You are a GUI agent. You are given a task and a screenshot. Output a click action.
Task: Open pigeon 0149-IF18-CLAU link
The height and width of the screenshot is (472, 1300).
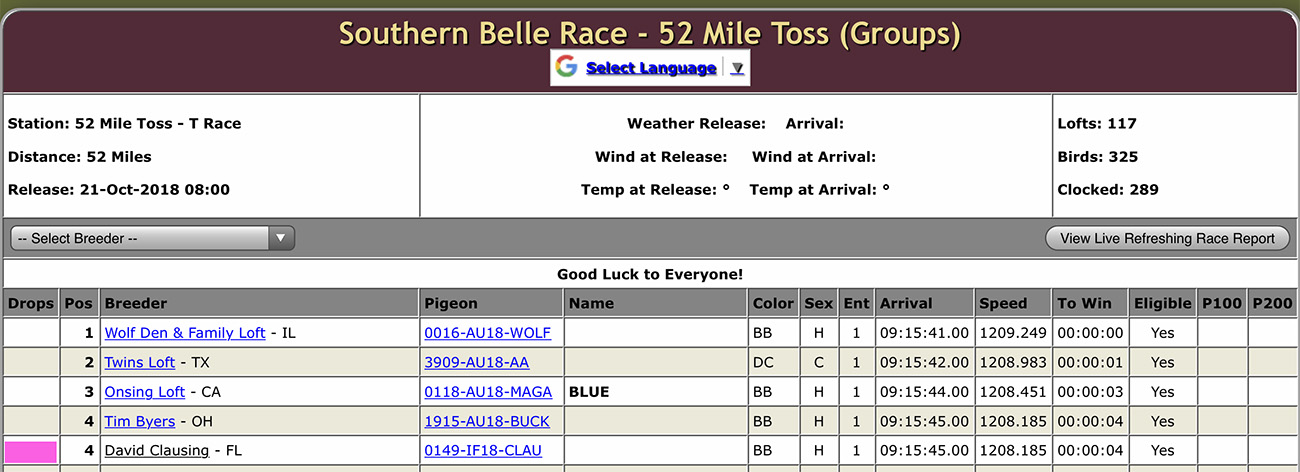483,451
